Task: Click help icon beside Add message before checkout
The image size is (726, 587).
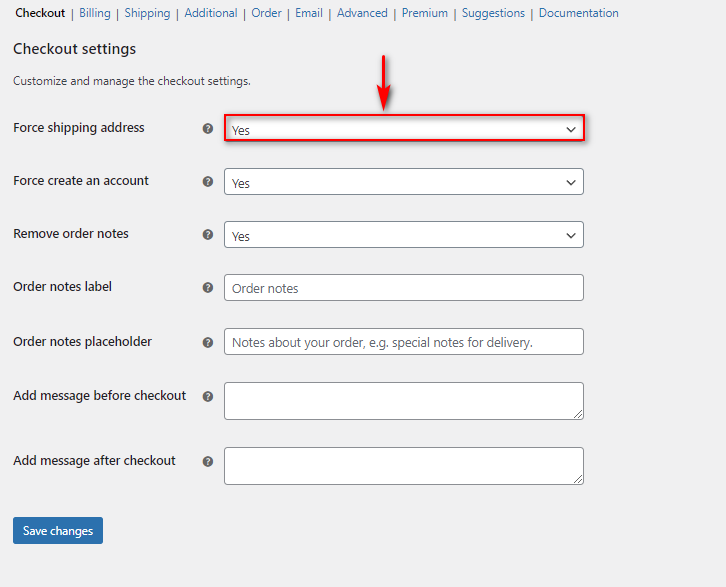Action: pos(208,396)
